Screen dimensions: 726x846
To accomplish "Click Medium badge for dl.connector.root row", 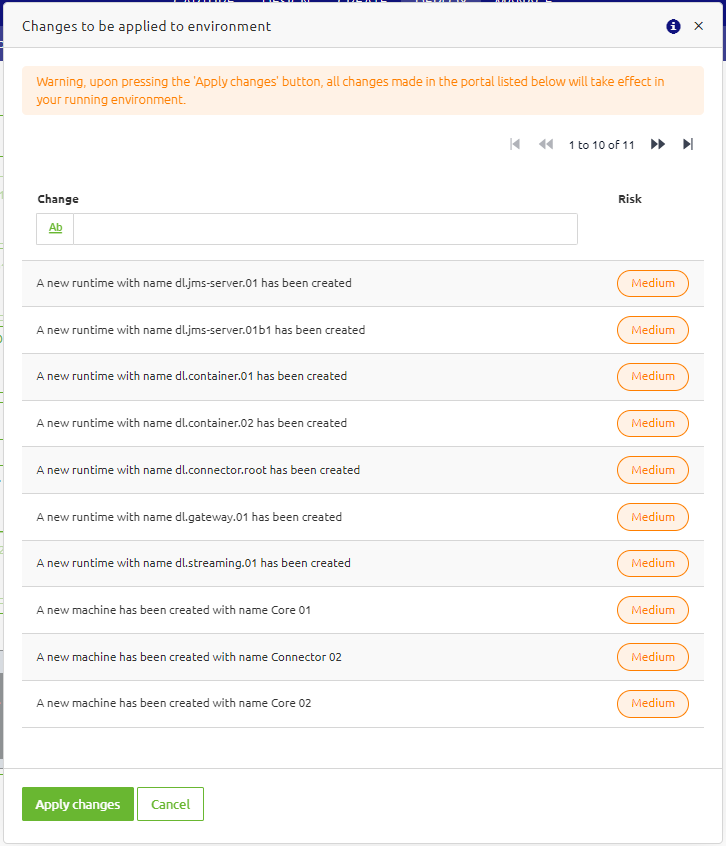I will 652,470.
